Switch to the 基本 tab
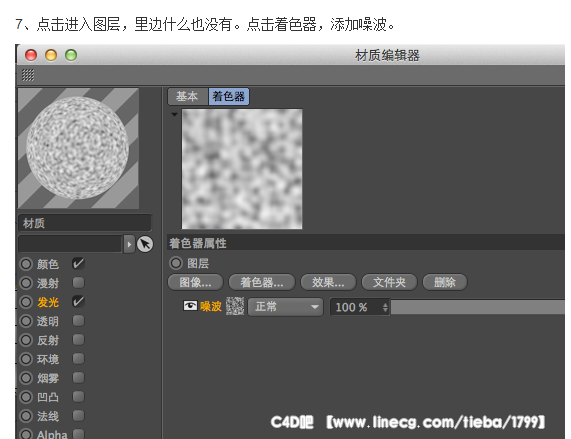This screenshot has height=439, width=571. coord(187,96)
